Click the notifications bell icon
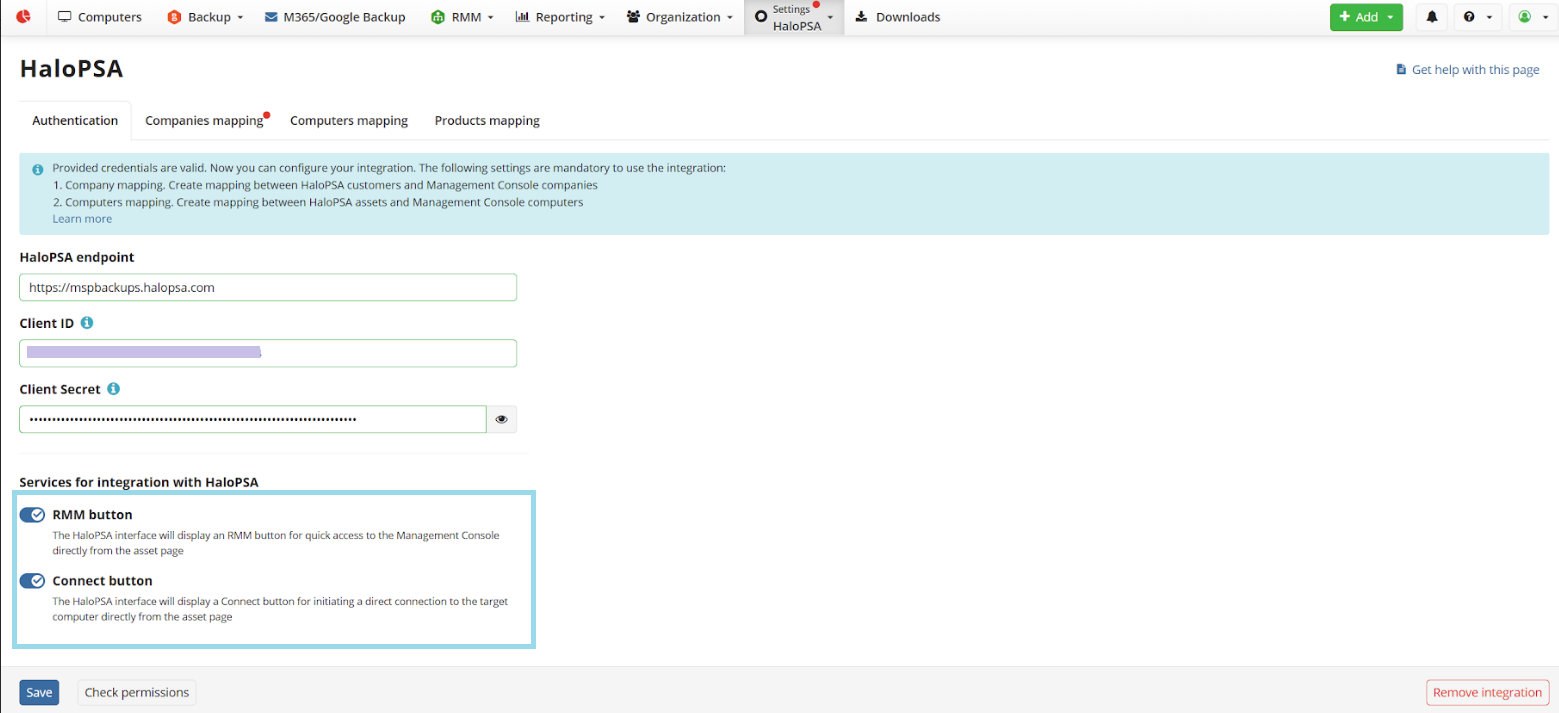The image size is (1559, 713). (1432, 17)
